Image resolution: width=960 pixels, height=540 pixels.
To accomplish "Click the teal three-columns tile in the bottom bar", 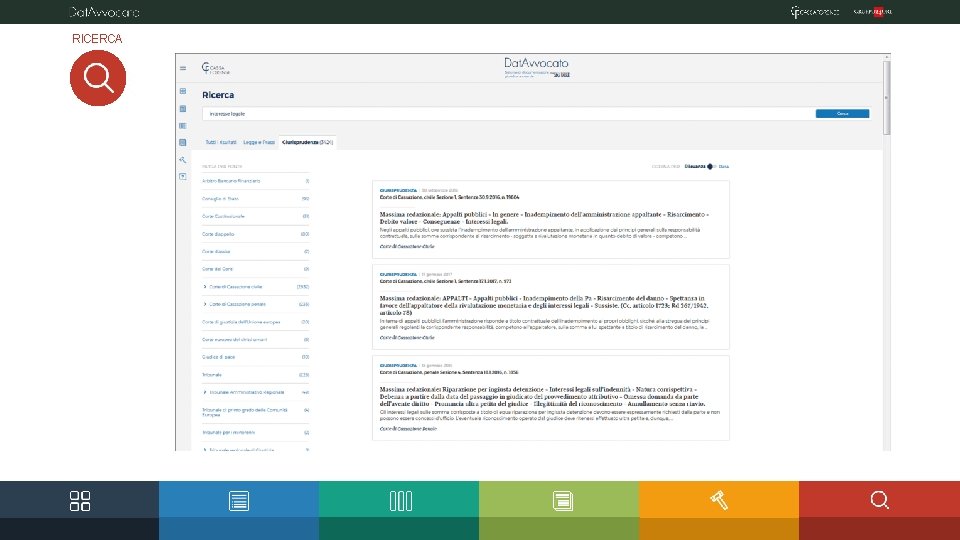I will click(399, 501).
